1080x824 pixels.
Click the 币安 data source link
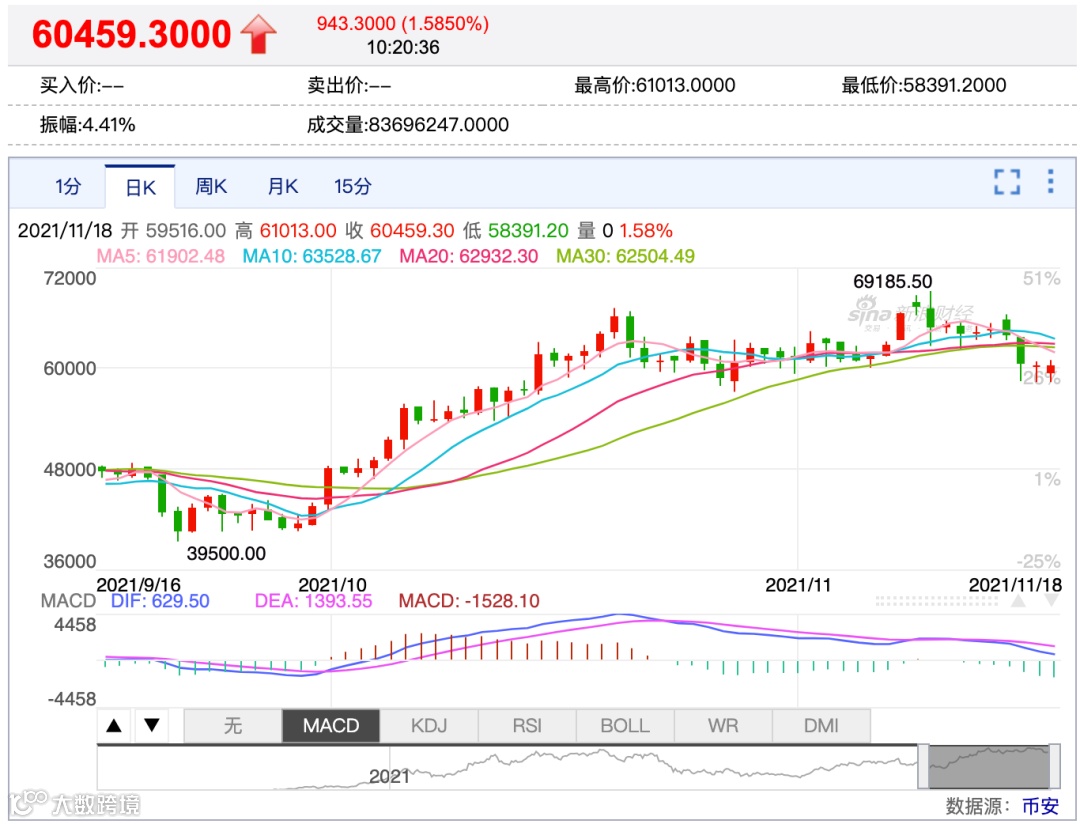[1040, 806]
